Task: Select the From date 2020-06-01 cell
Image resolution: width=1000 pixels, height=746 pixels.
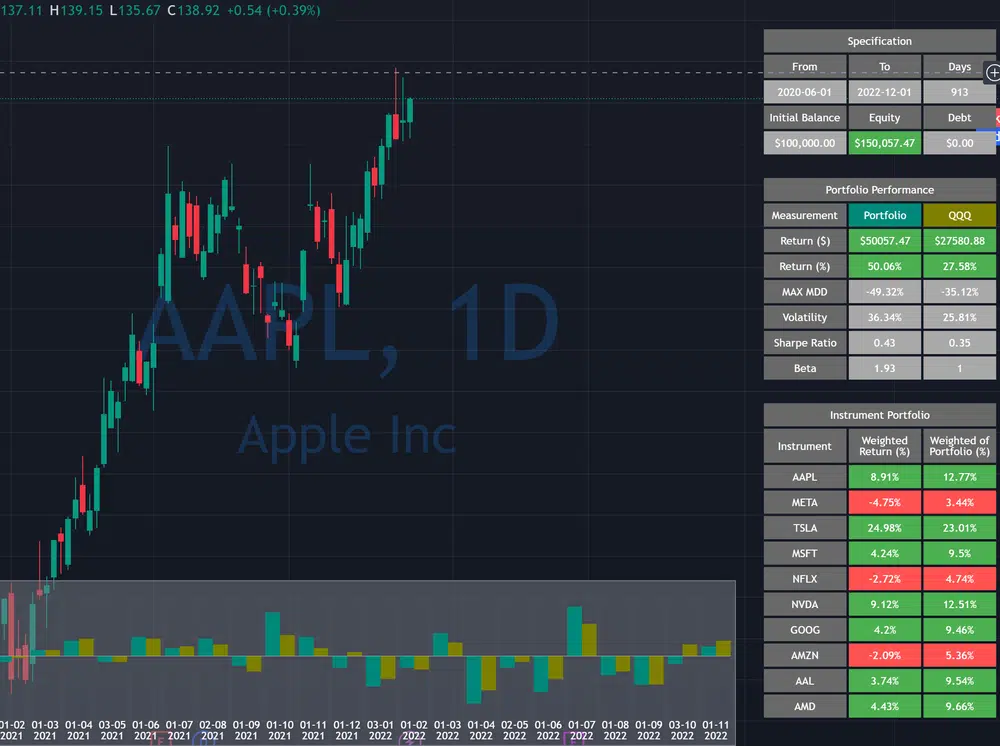Action: coord(804,92)
